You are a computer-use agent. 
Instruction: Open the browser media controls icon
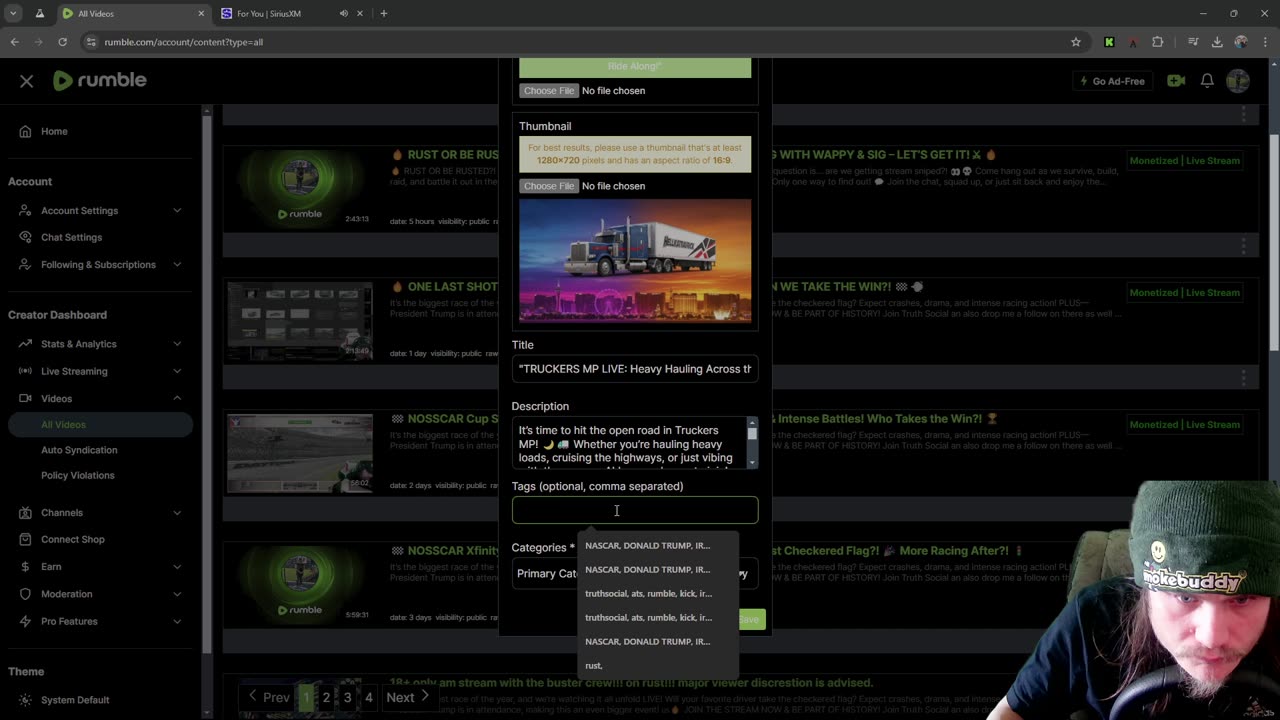[1193, 42]
